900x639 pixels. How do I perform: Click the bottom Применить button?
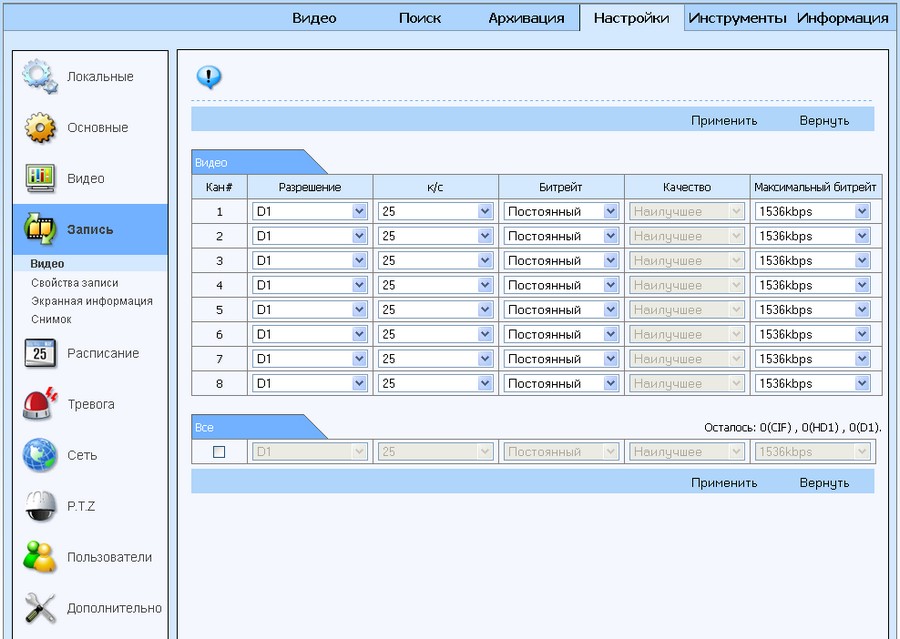click(724, 483)
